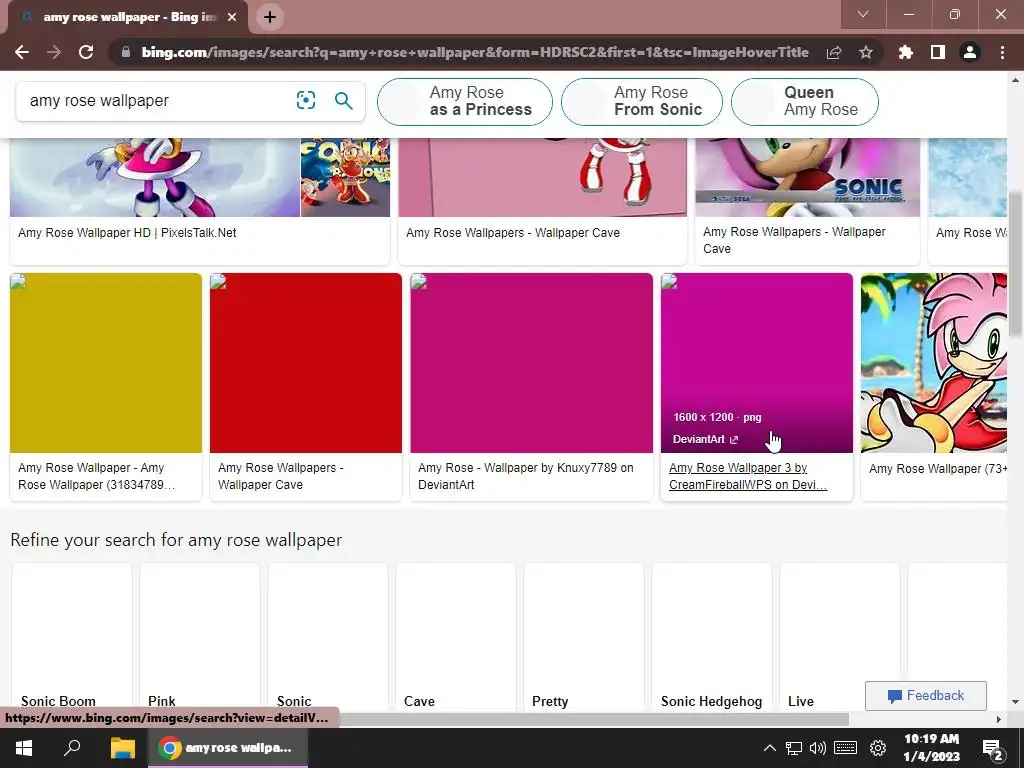Click Chrome taskbar button amy rose wallpa...
This screenshot has width=1024, height=768.
click(x=228, y=748)
